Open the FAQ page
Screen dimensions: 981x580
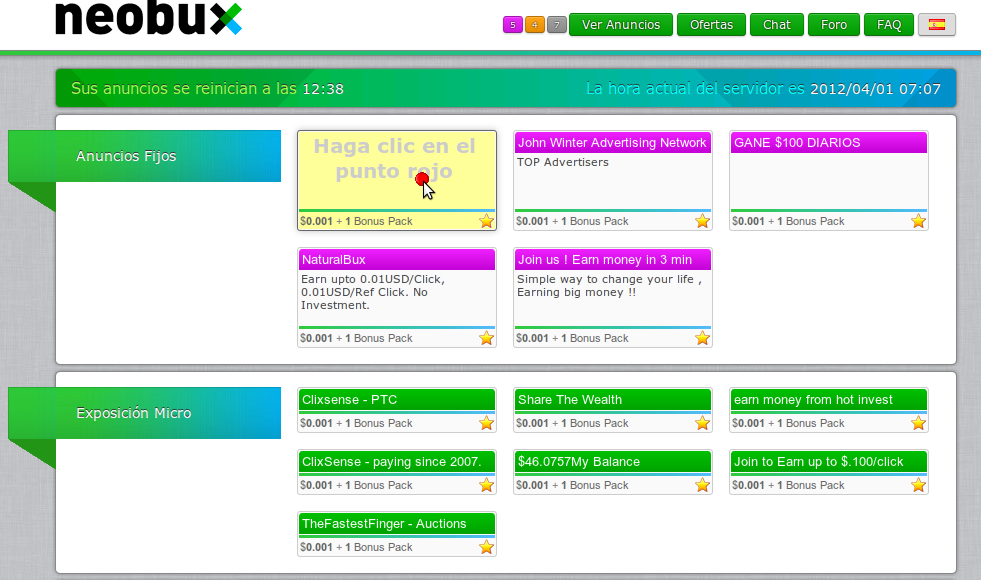point(888,24)
